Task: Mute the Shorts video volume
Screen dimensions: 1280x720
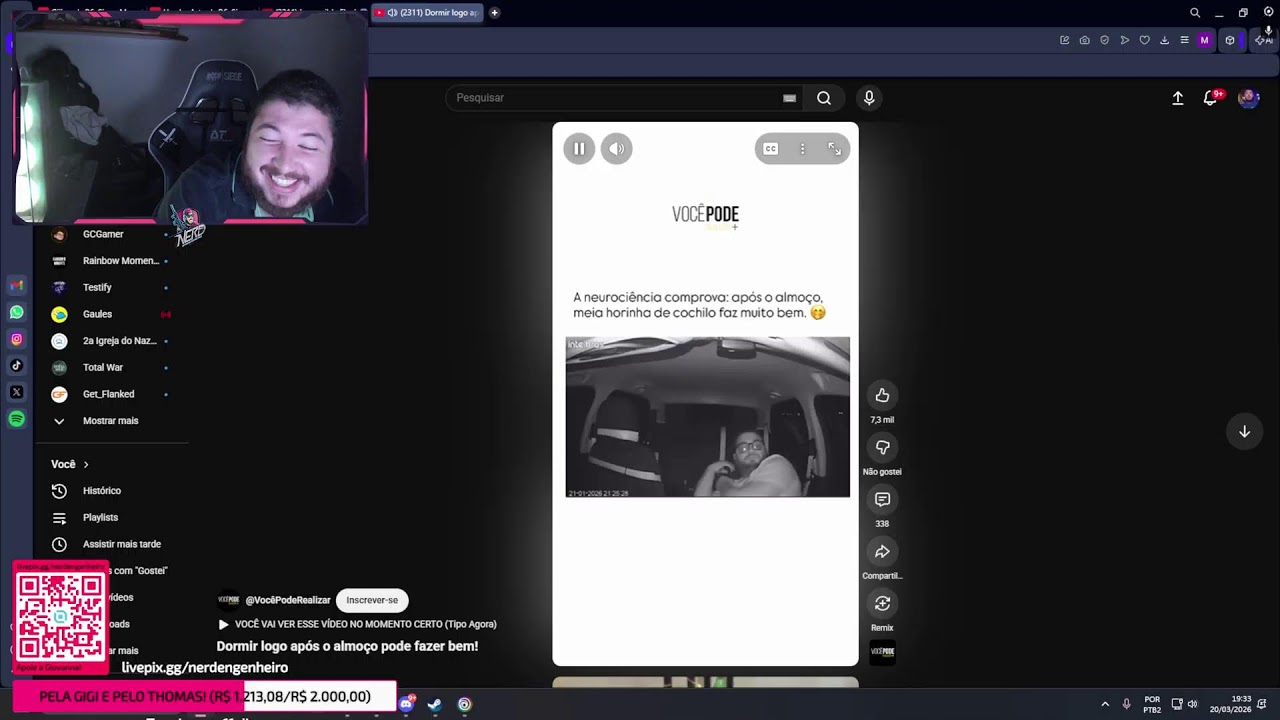Action: point(617,149)
